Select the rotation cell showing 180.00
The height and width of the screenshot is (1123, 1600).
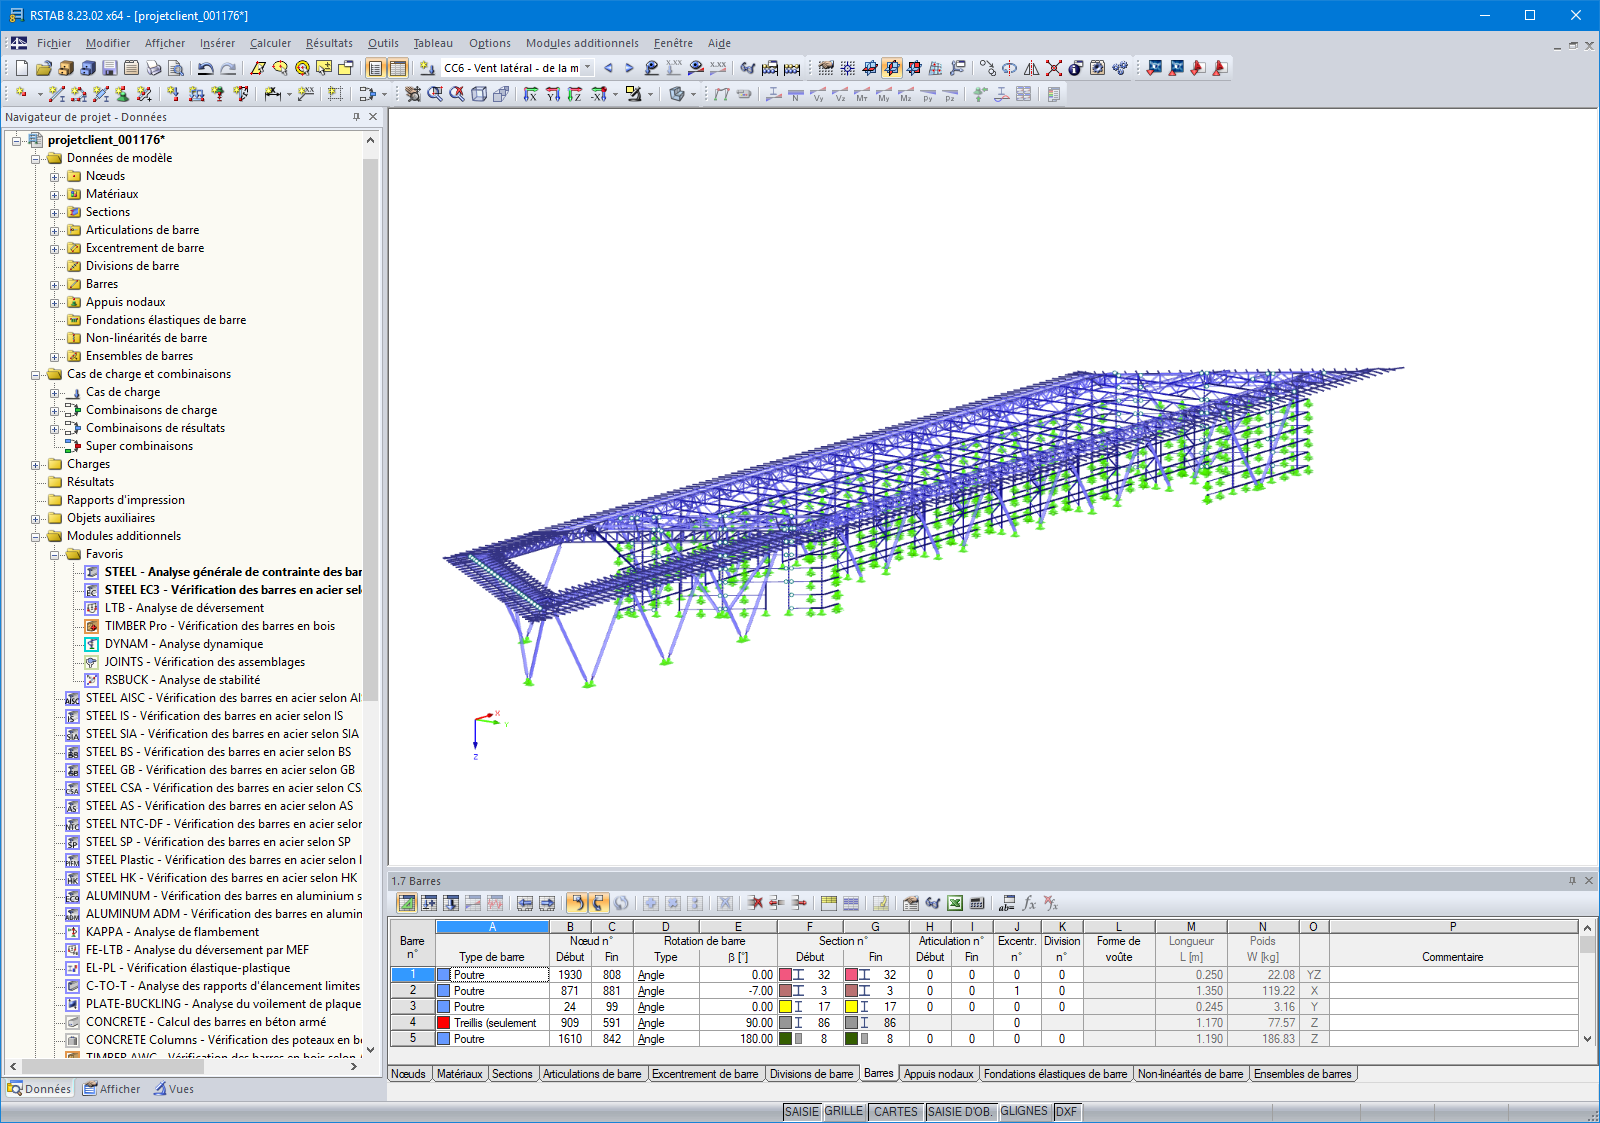738,1039
